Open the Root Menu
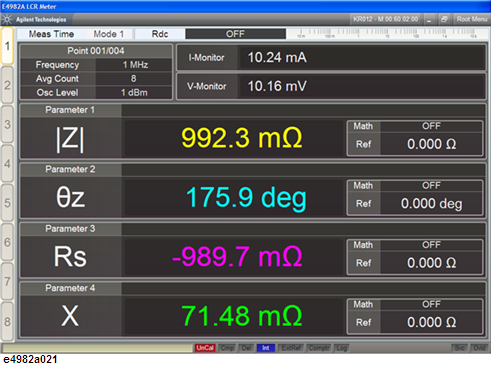 (x=472, y=19)
